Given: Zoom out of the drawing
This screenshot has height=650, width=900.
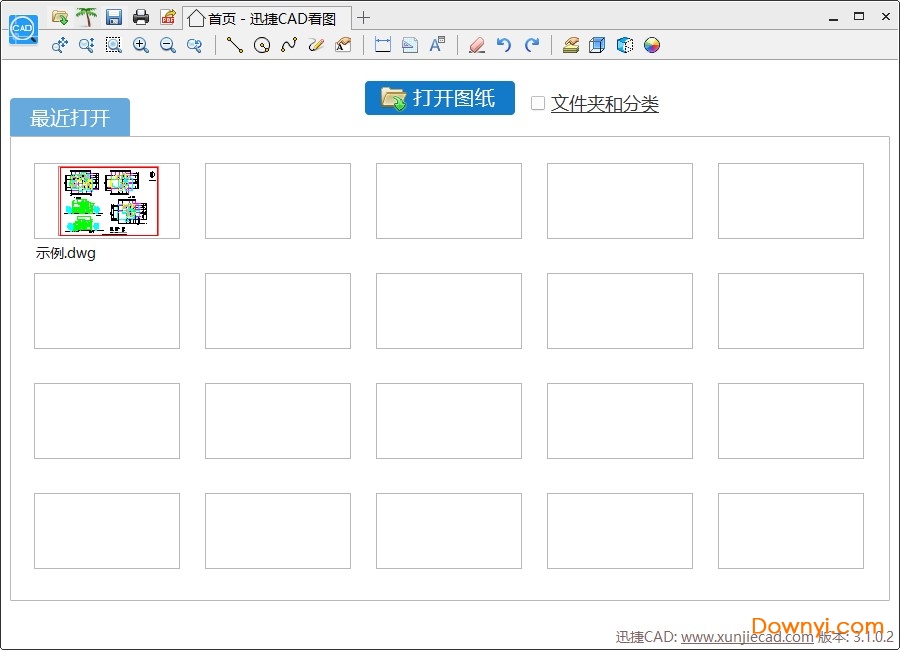Looking at the screenshot, I should pos(168,45).
